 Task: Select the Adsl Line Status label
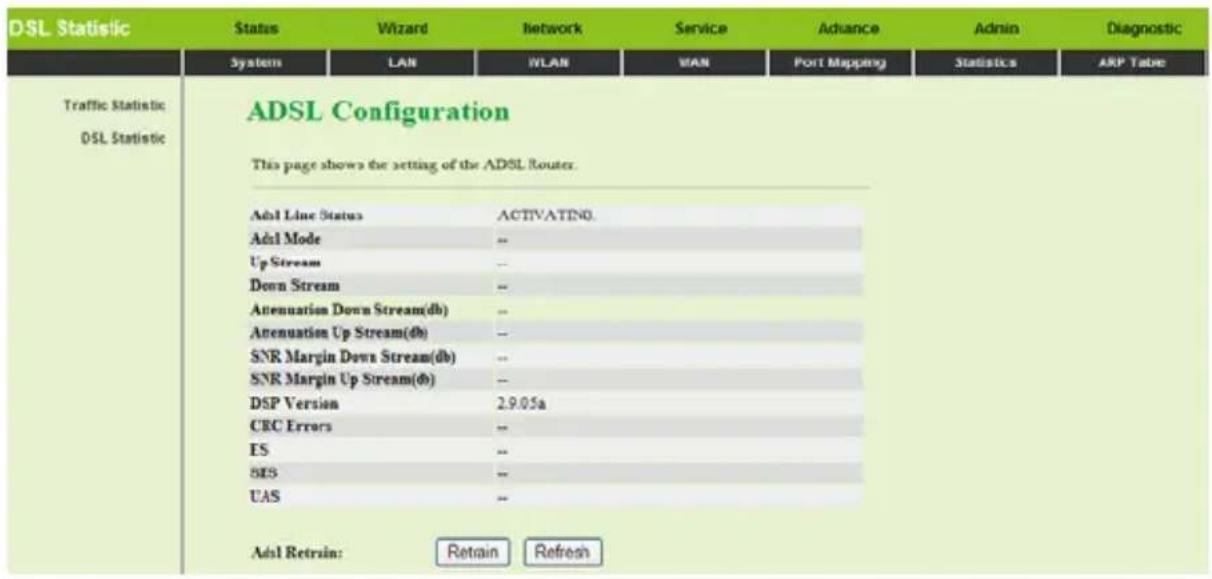coord(304,215)
